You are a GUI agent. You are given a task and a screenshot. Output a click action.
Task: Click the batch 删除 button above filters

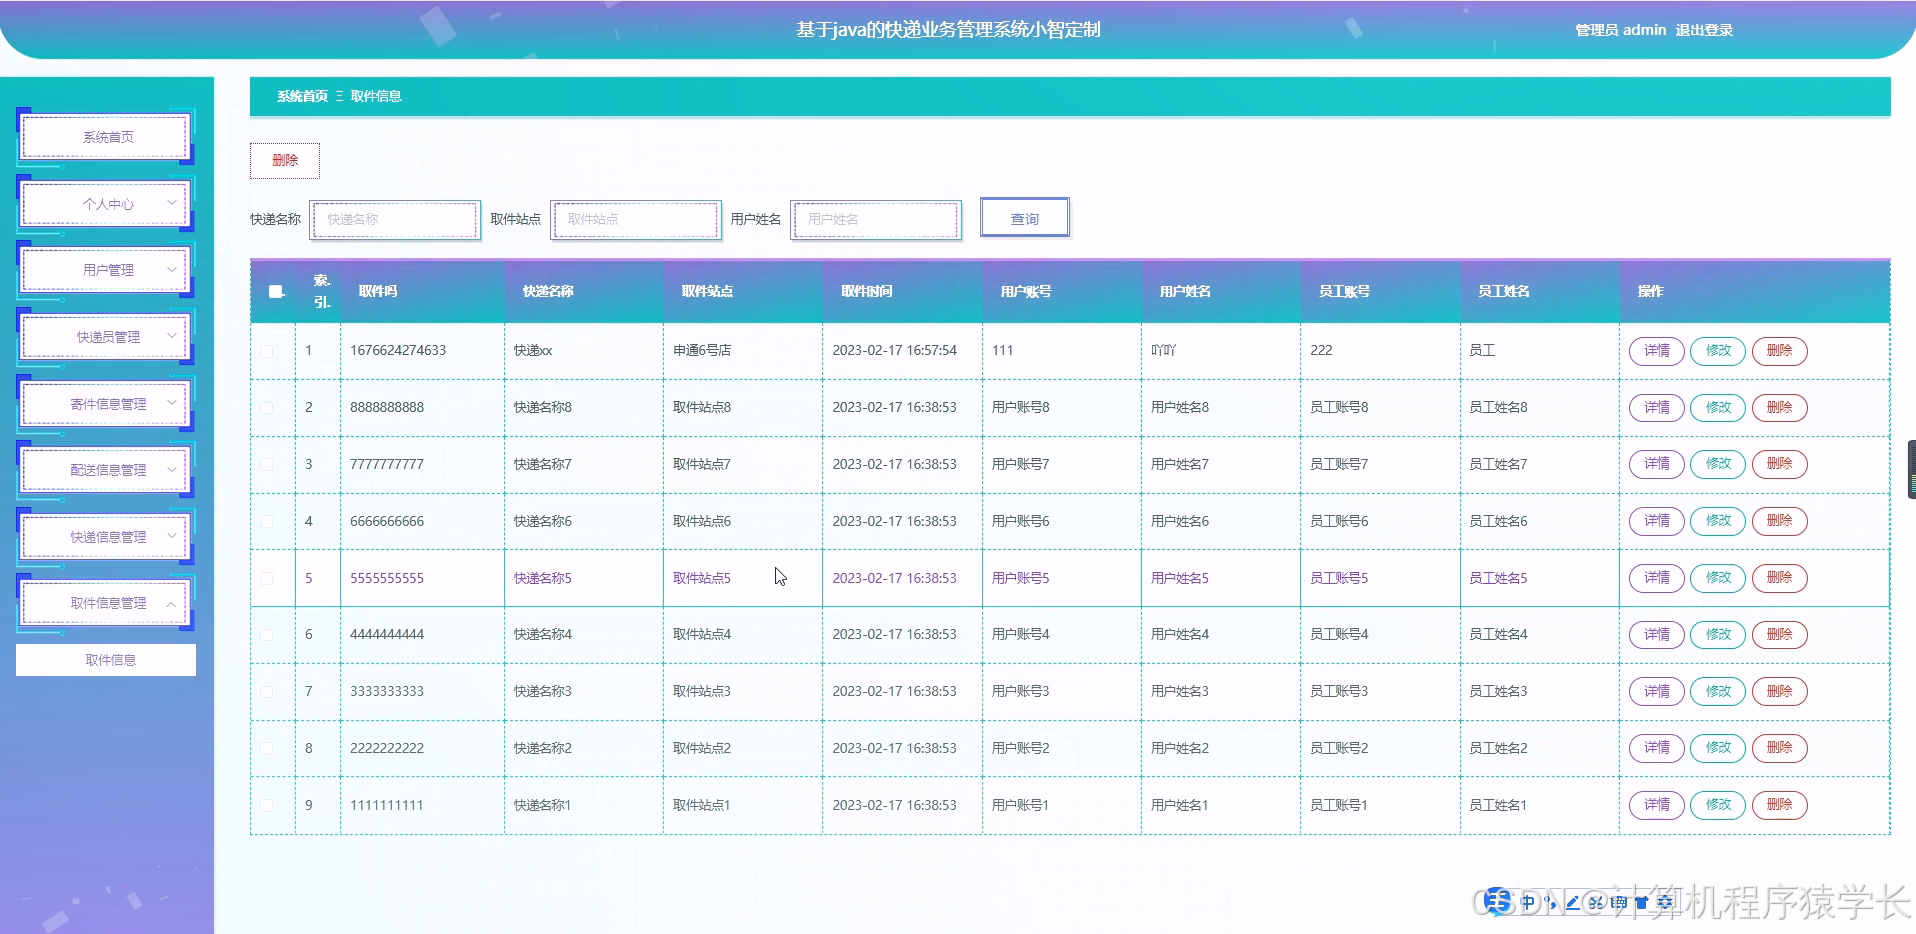285,160
